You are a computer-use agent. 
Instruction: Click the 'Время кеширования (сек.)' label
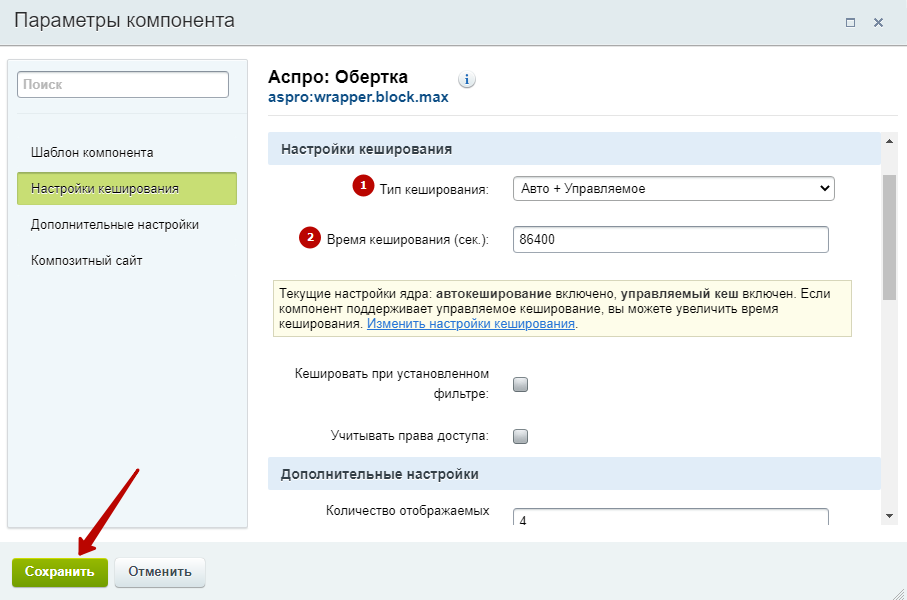407,240
